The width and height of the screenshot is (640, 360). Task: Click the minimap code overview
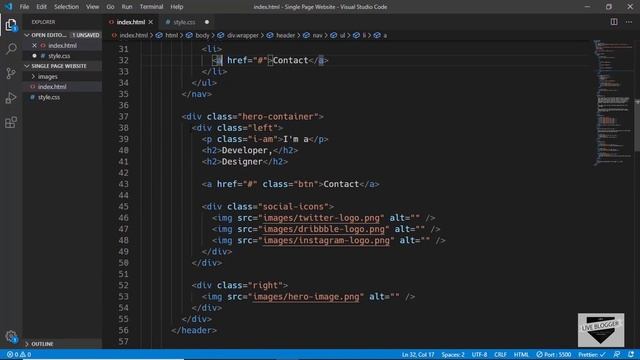612,102
